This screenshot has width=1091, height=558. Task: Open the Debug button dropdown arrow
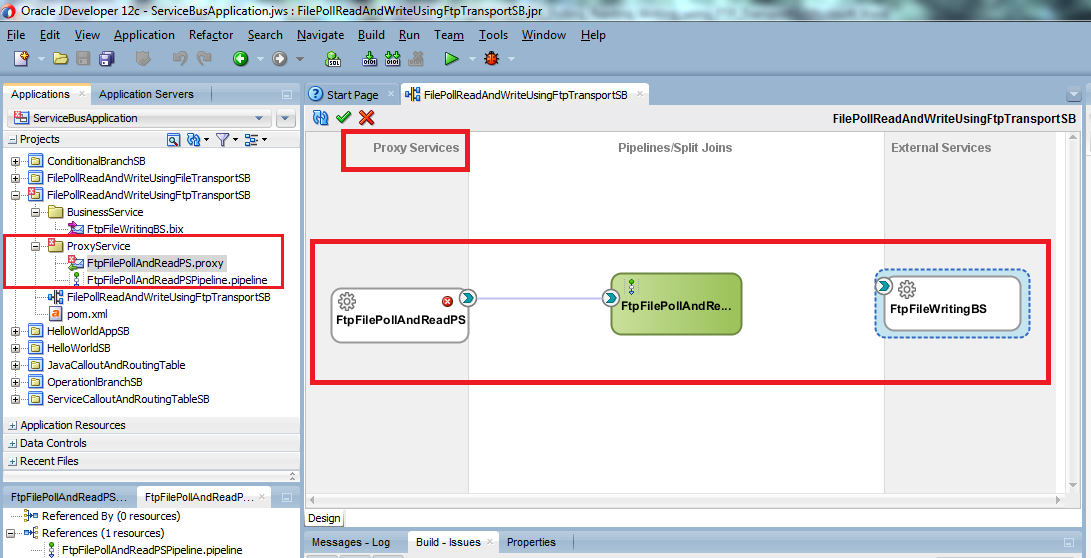(511, 60)
